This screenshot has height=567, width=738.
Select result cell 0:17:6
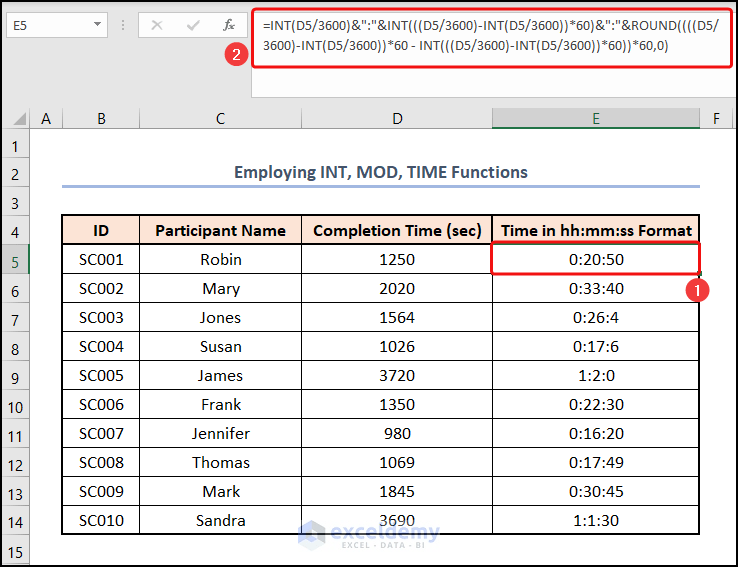coord(596,347)
